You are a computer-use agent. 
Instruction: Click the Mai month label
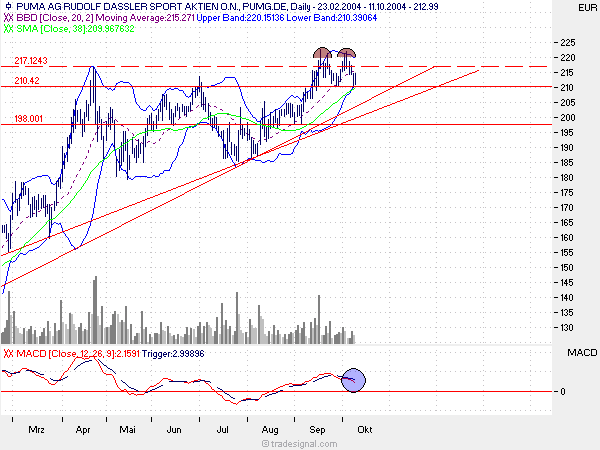[127, 429]
